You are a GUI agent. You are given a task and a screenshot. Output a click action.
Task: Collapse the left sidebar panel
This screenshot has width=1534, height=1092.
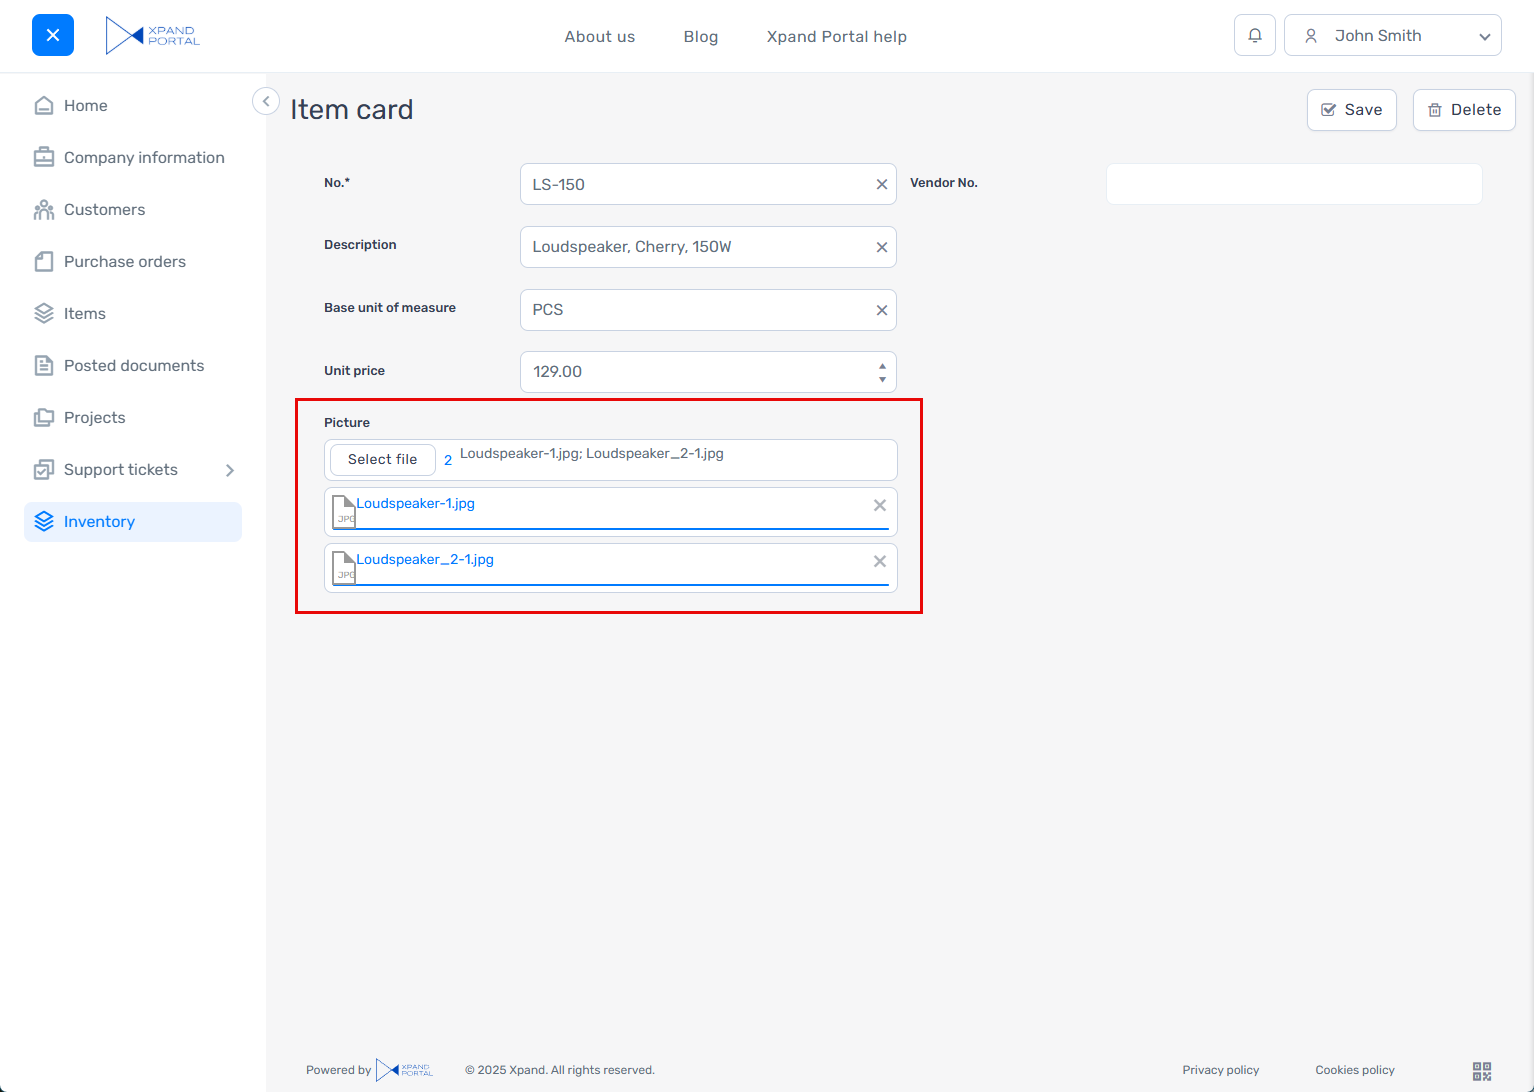[266, 101]
